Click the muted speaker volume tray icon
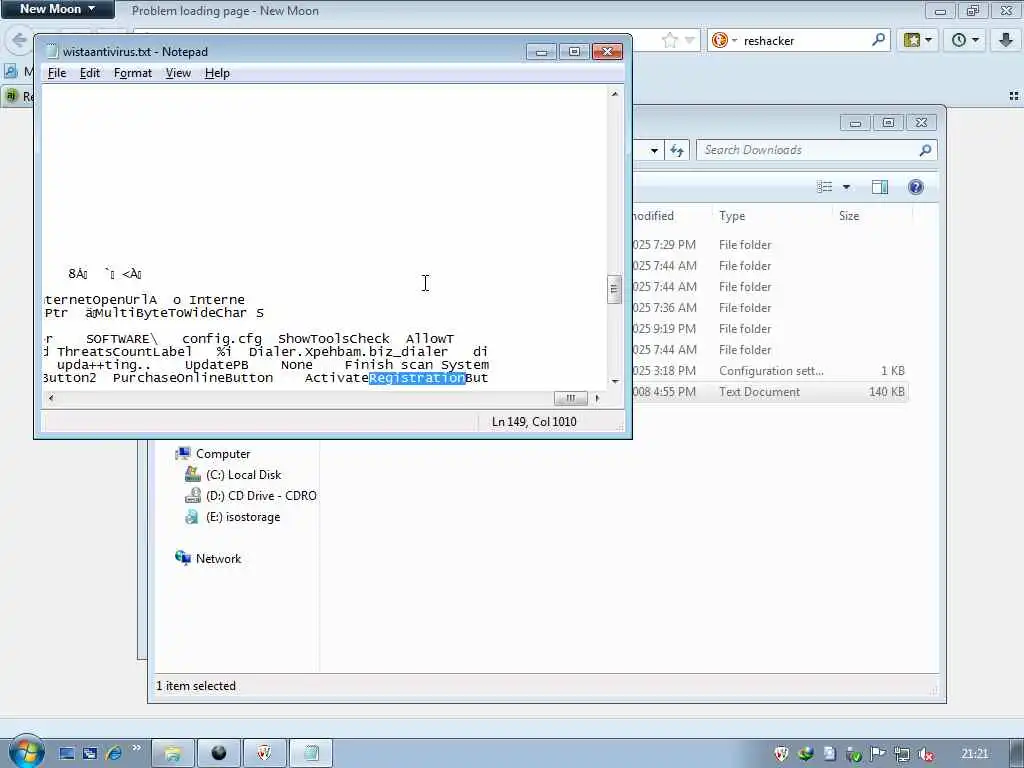This screenshot has width=1024, height=768. [x=925, y=754]
